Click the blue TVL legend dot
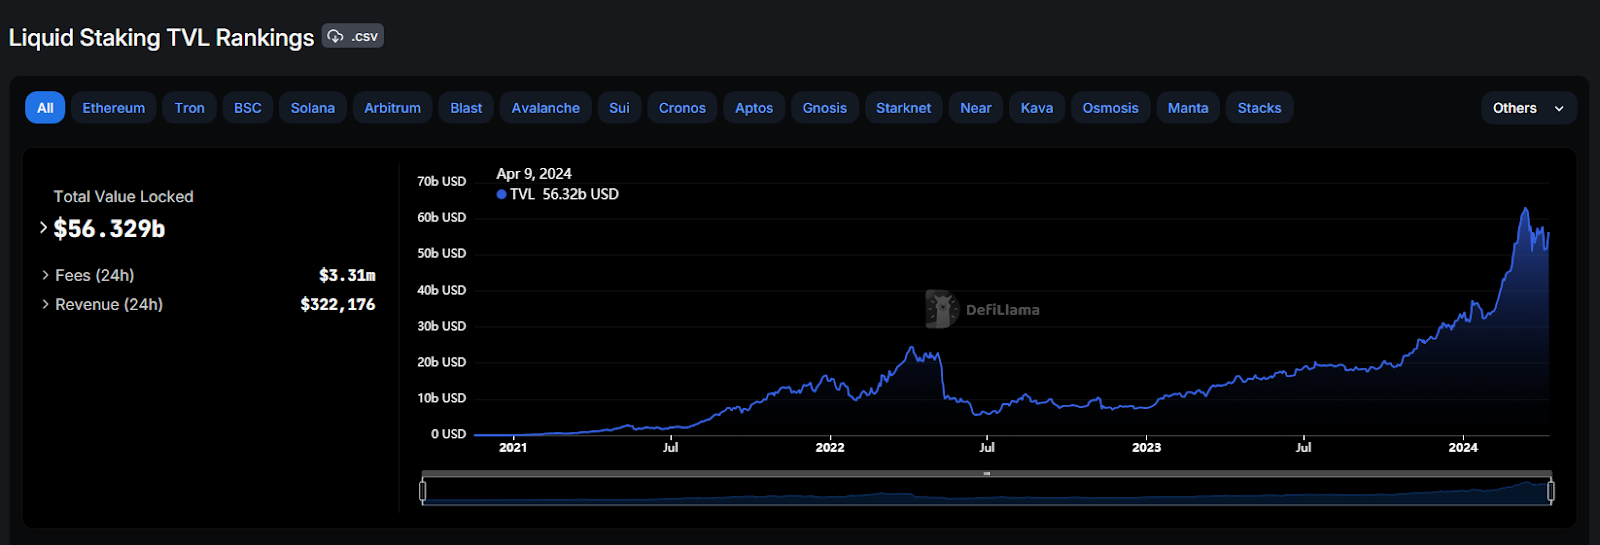1600x545 pixels. 501,195
